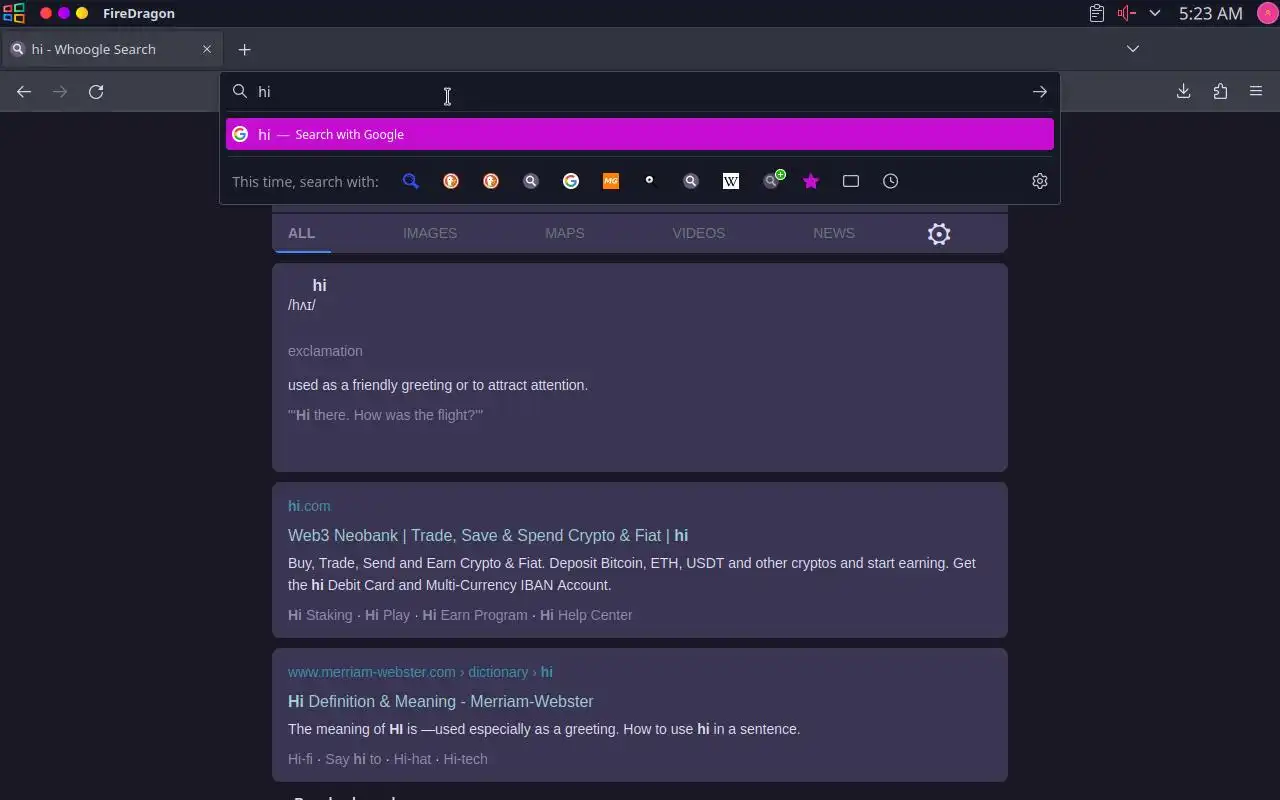Search this time with MetaGer (MG)
Screen dimensions: 1280x800
click(611, 181)
